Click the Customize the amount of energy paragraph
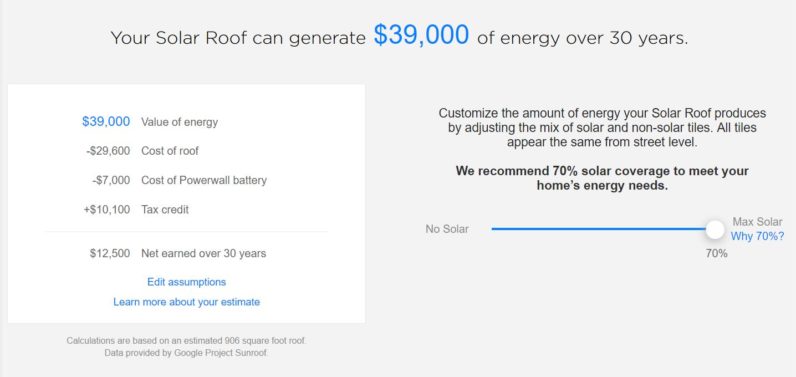Image resolution: width=796 pixels, height=377 pixels. tap(602, 127)
